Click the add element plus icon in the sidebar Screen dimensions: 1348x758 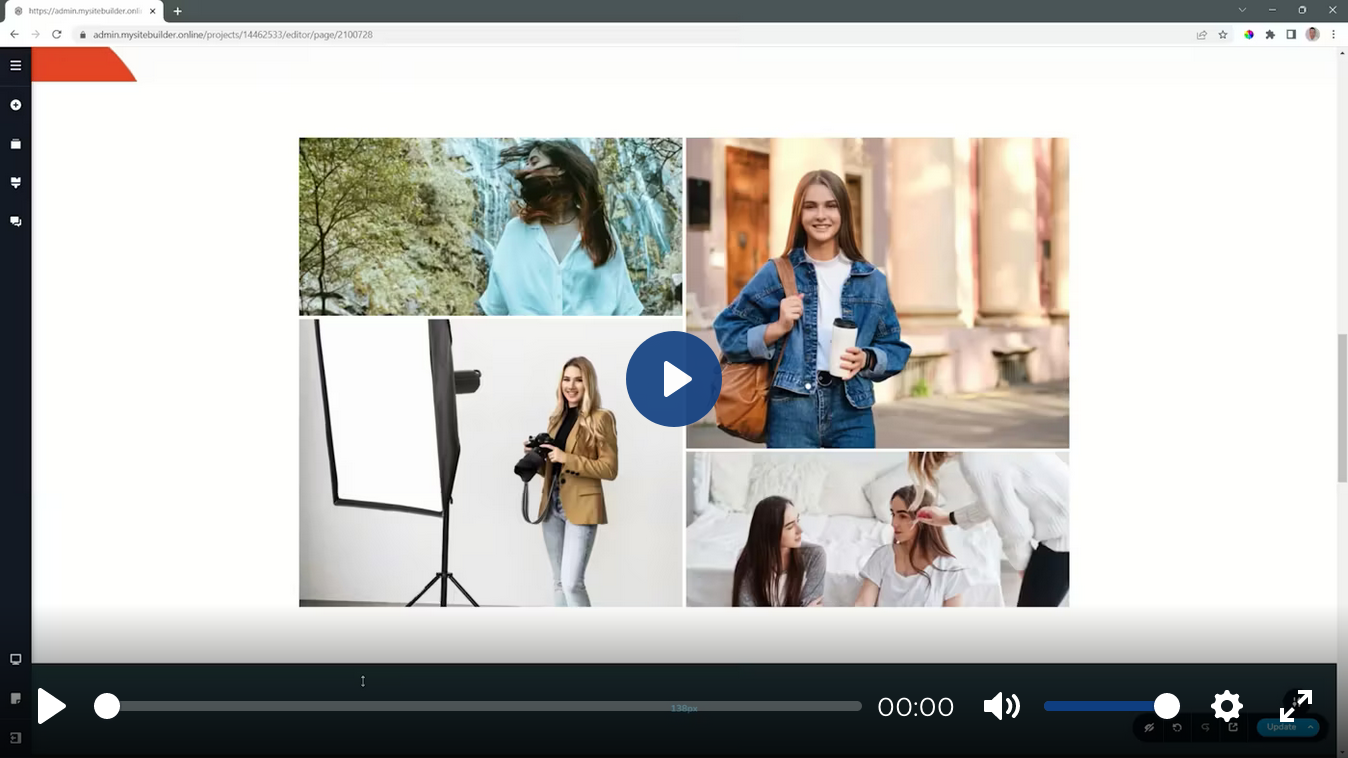[15, 105]
